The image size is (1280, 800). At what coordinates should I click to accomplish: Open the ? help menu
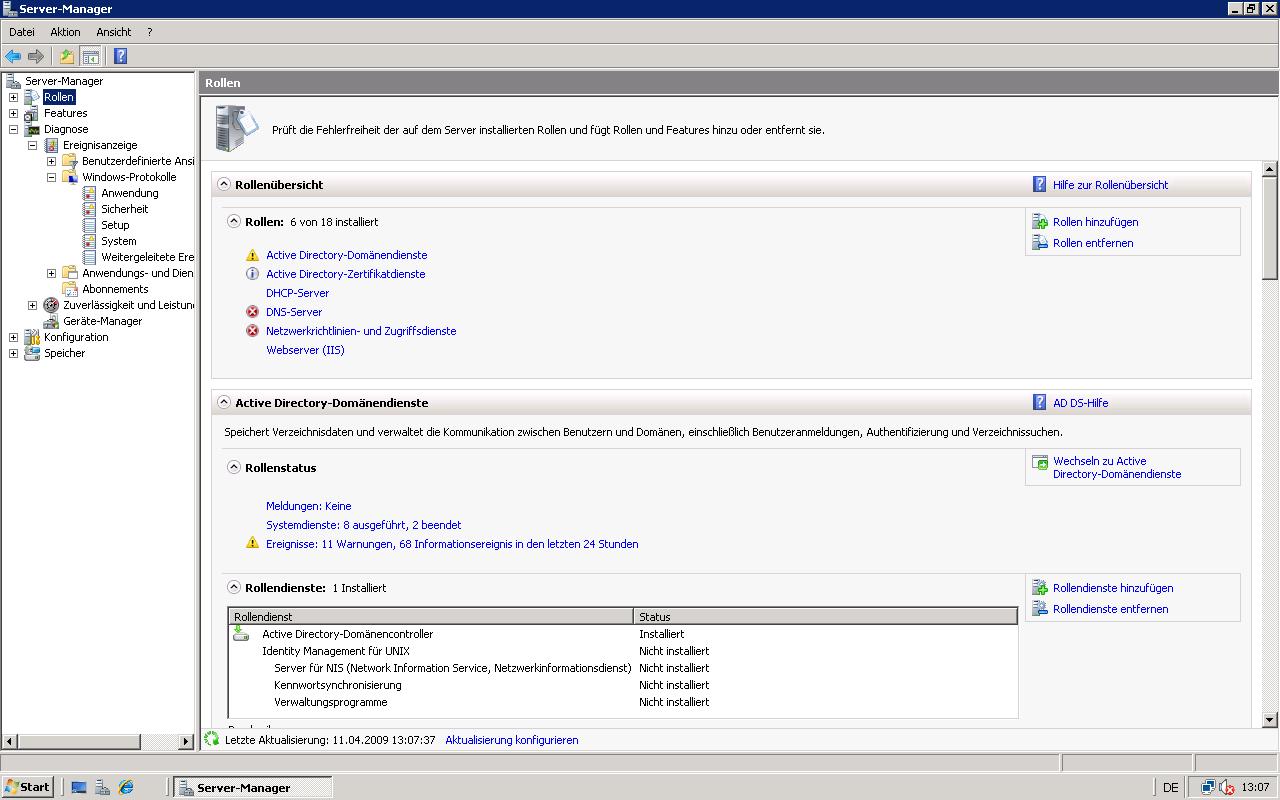[149, 32]
